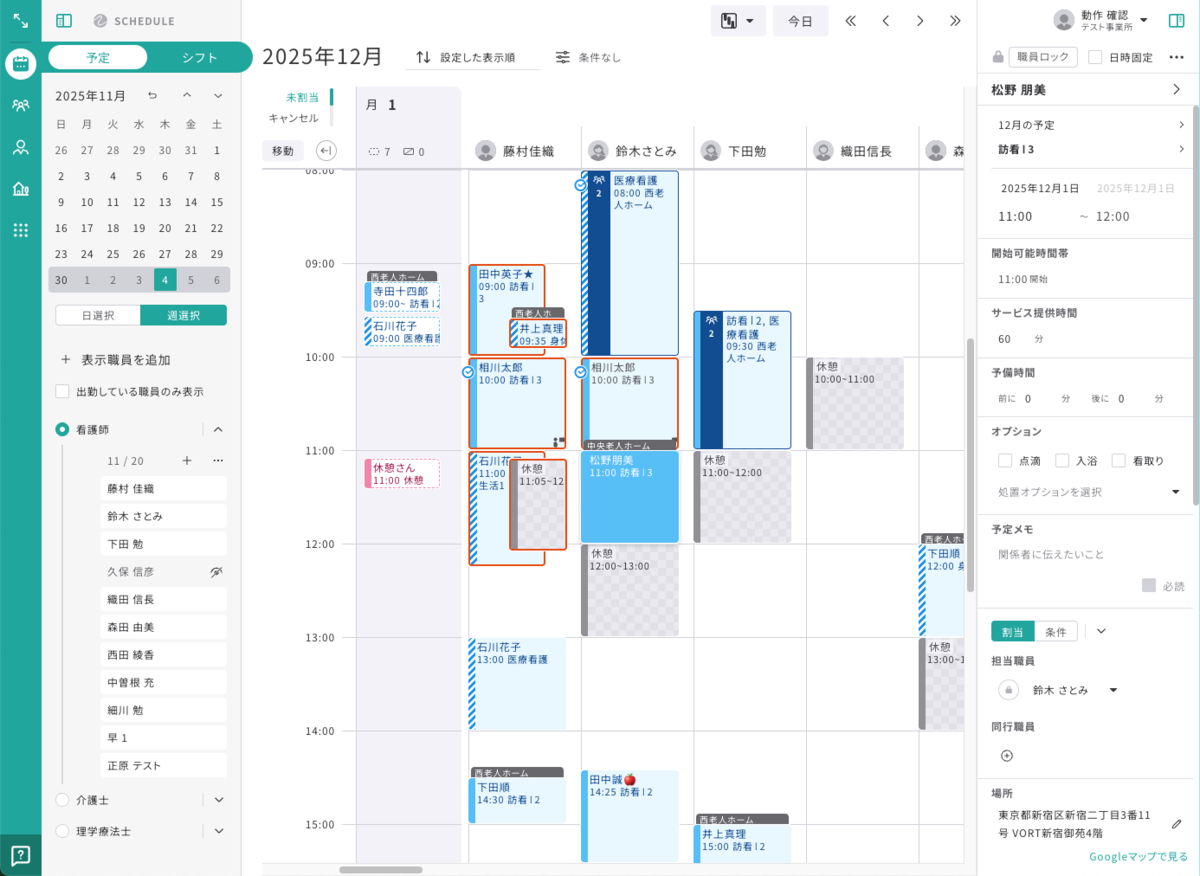Click the 職員ロック button
This screenshot has width=1200, height=876.
coord(1043,57)
